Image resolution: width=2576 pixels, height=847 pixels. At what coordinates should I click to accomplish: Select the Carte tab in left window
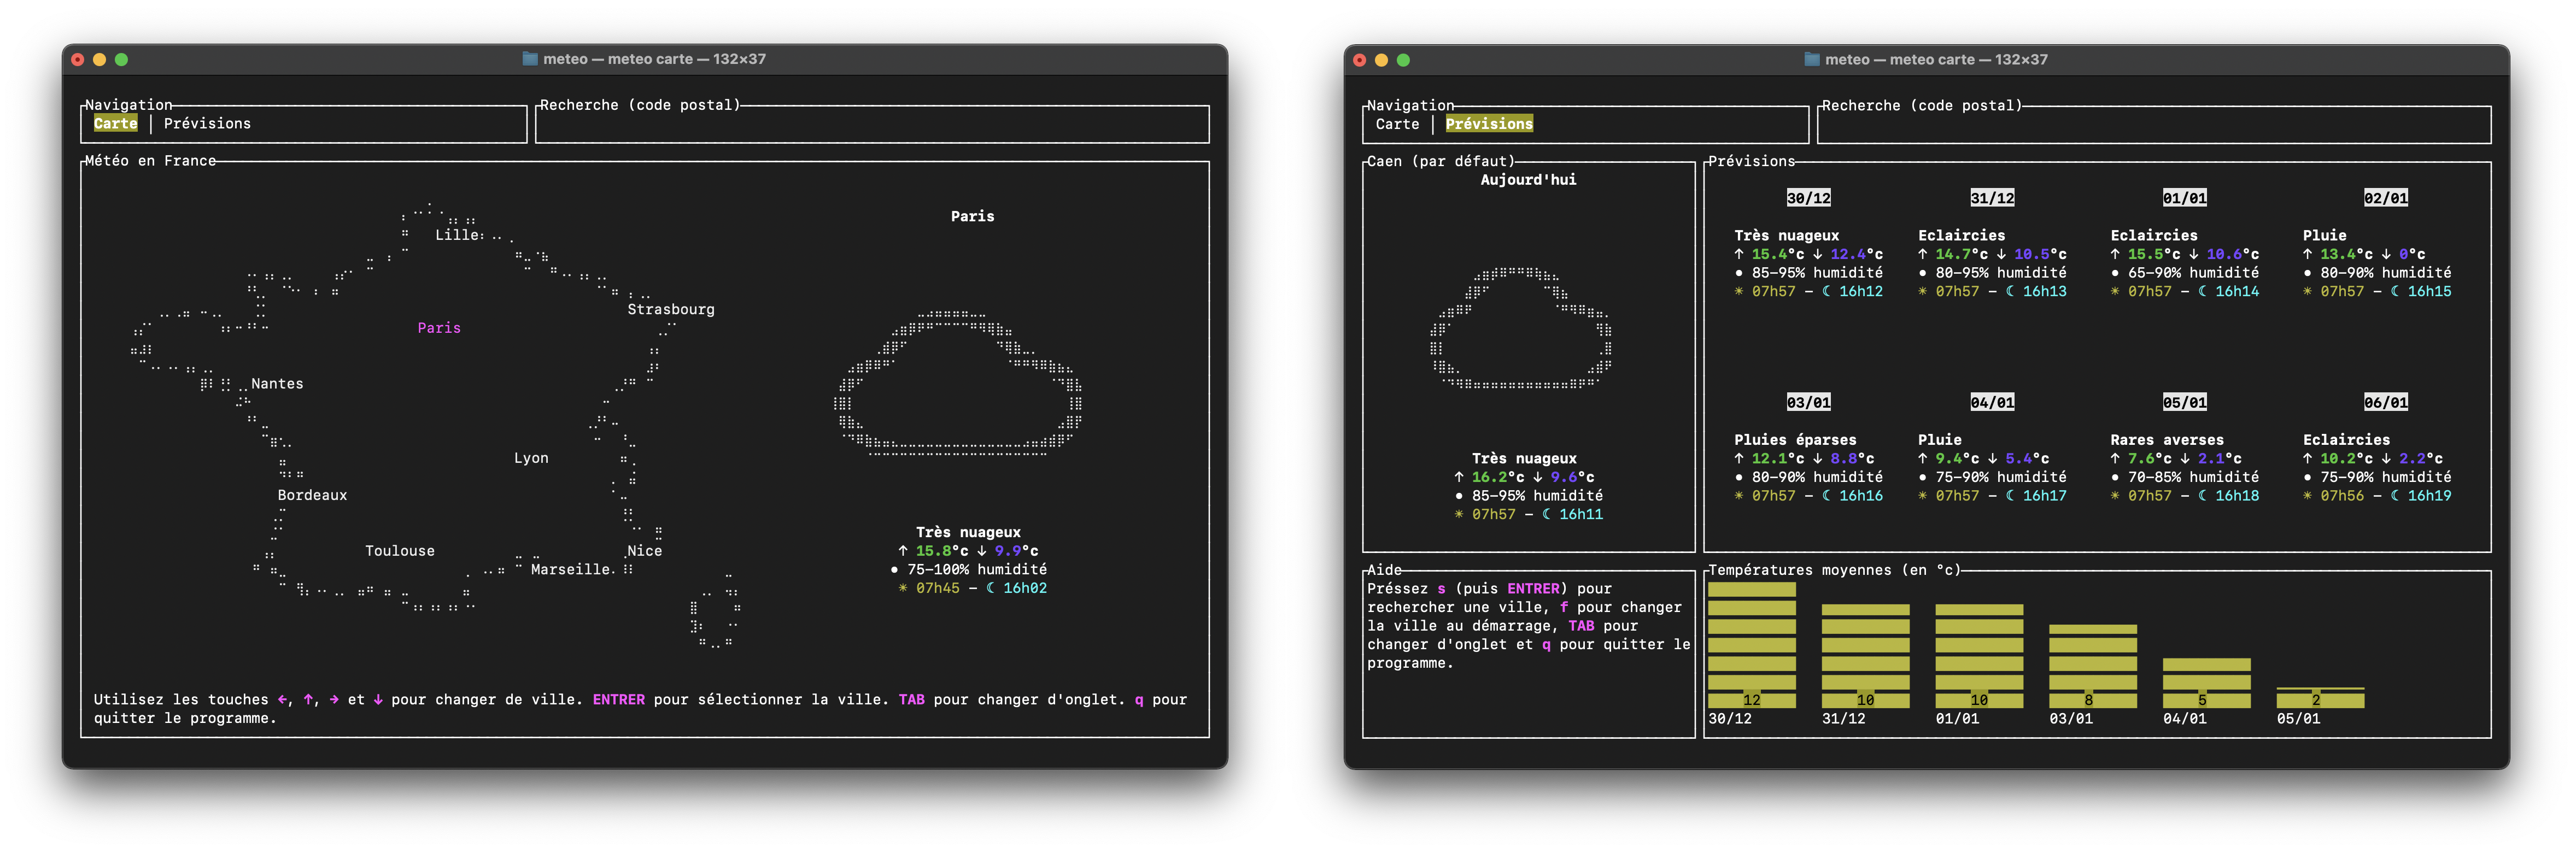116,123
